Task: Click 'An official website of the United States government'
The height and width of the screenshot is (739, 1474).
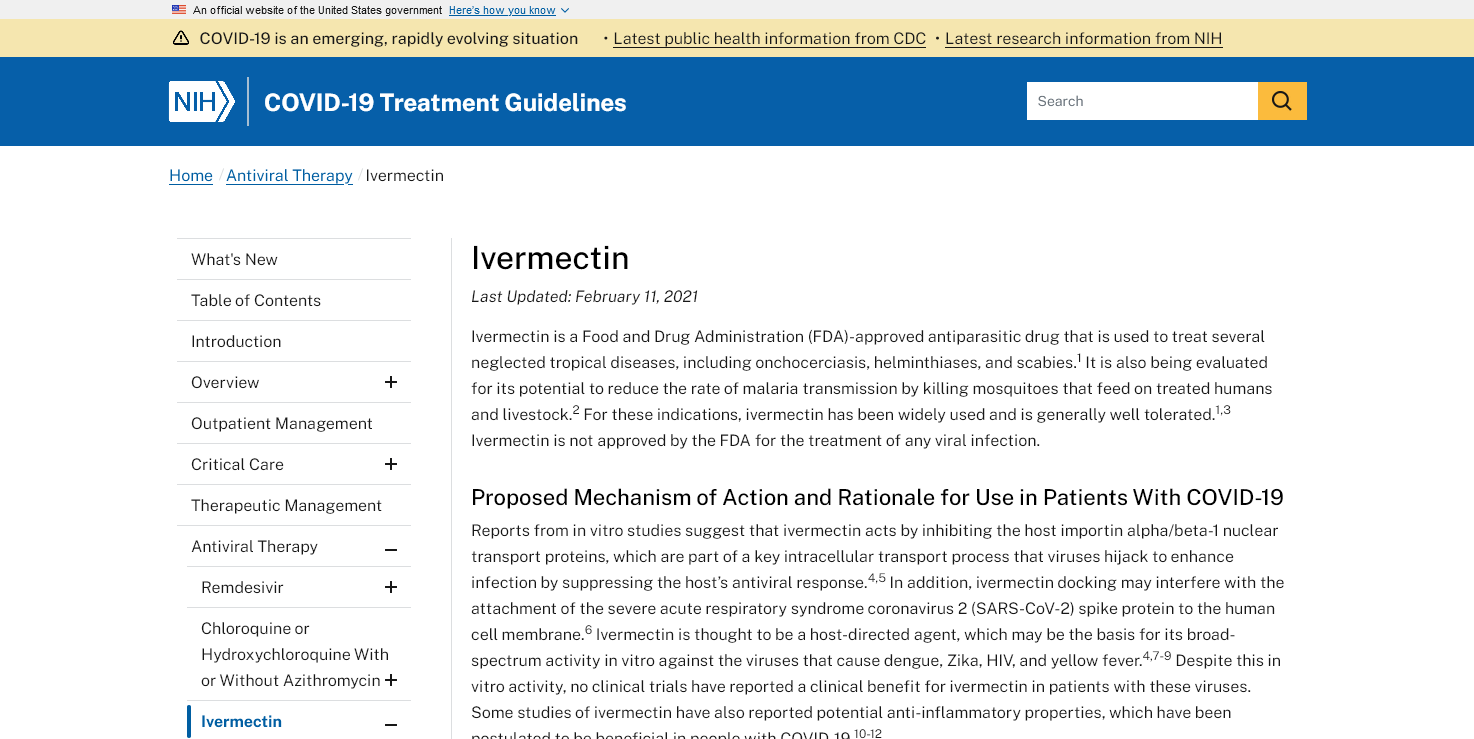Action: click(x=317, y=10)
